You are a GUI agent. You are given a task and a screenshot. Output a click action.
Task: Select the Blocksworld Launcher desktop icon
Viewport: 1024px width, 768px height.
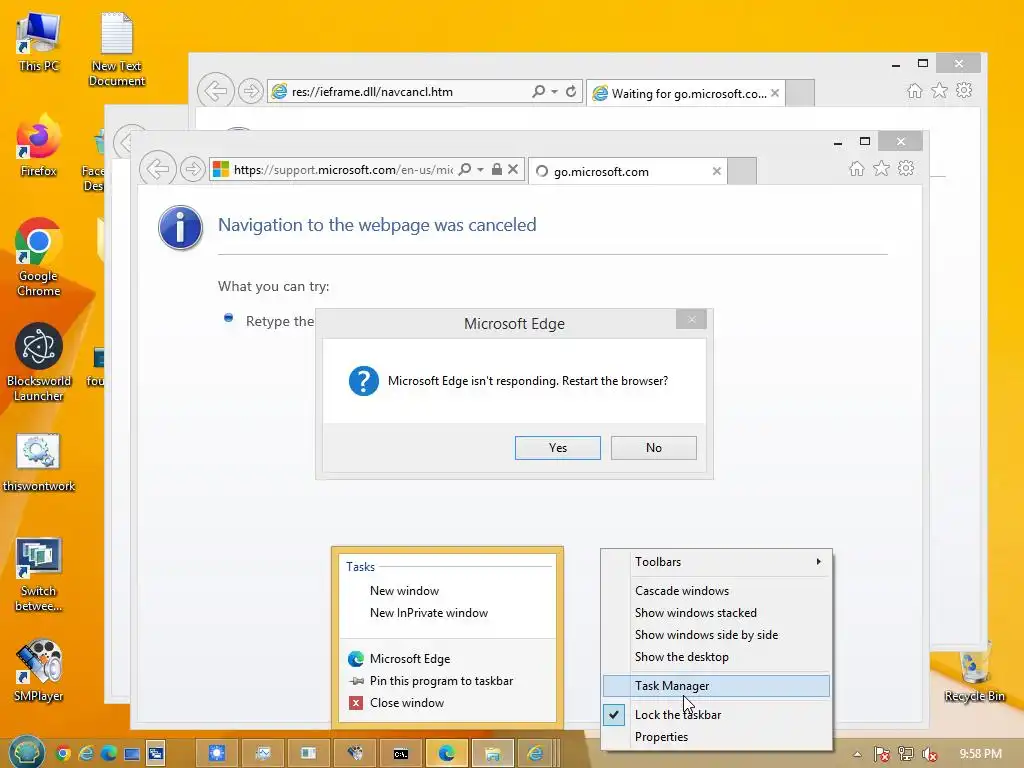(39, 362)
